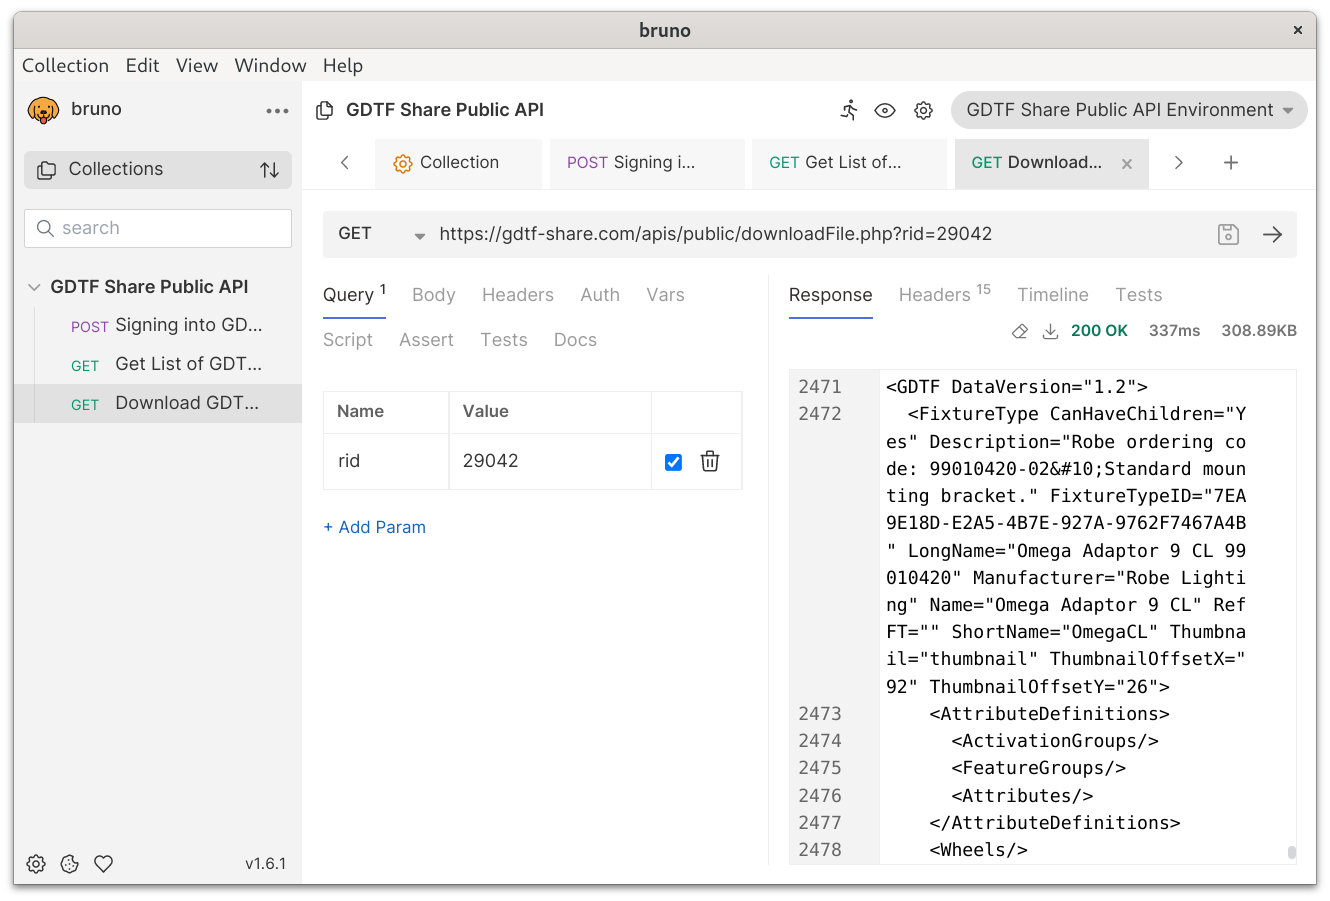This screenshot has width=1330, height=901.
Task: Save the request with the disk icon
Action: (1228, 234)
